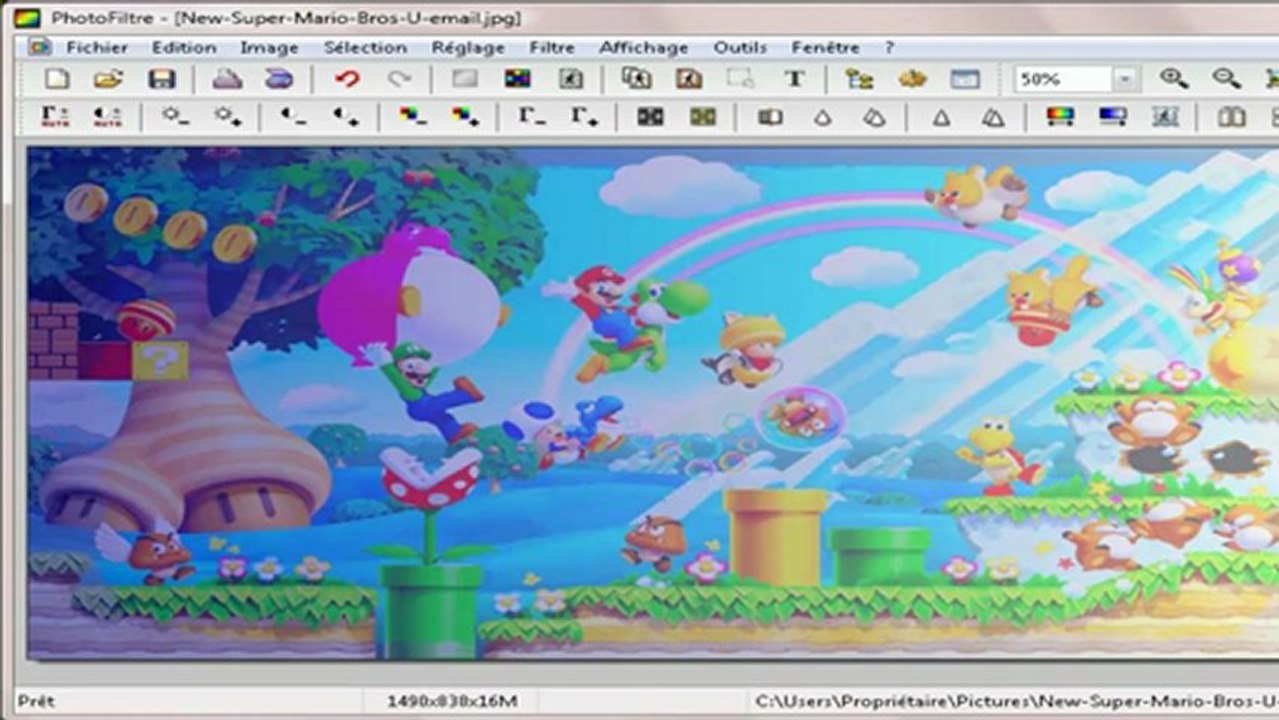Screen dimensions: 1279x720
Task: Open Hue variation rainbow icon
Action: pyautogui.click(x=1060, y=117)
